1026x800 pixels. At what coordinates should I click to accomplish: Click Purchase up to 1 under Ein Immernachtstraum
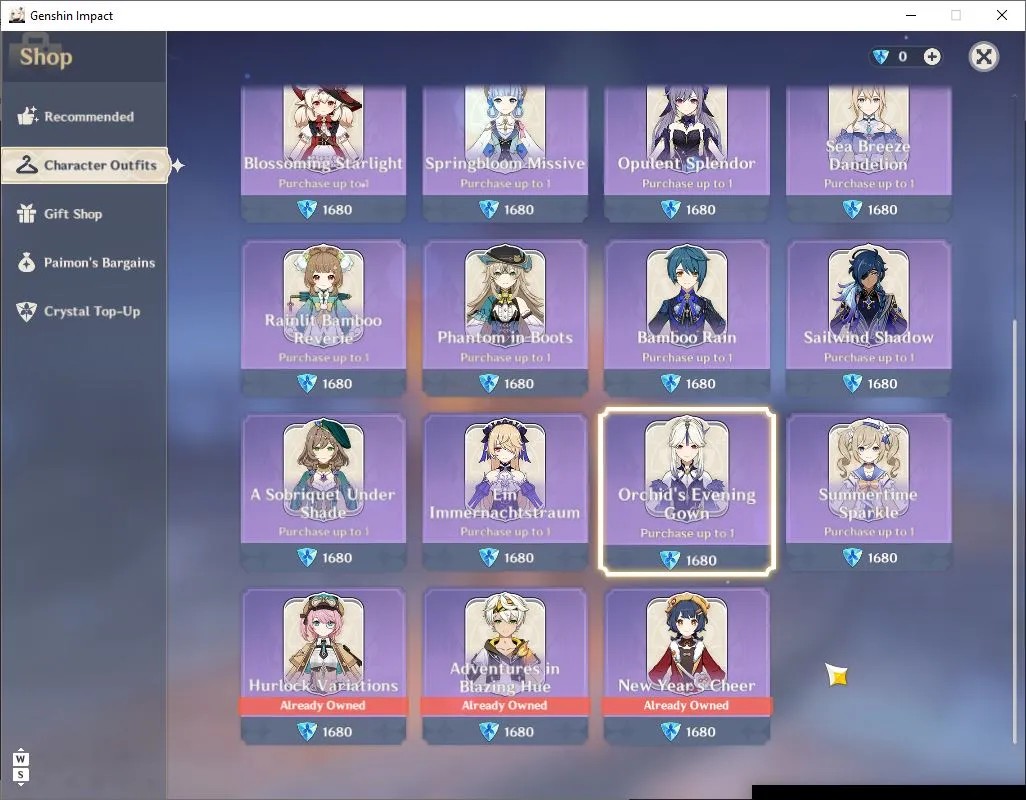(505, 532)
